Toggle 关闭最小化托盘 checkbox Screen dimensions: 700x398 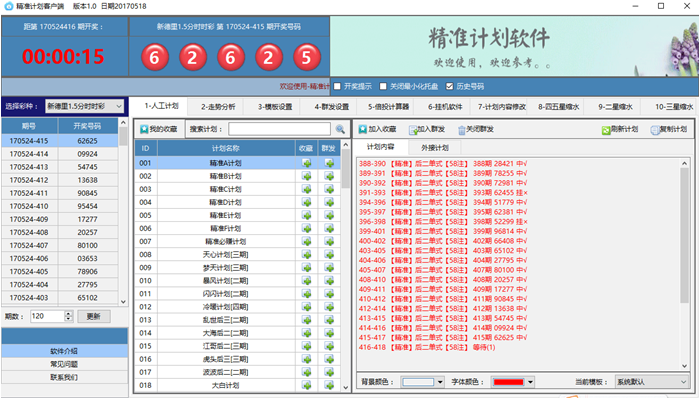point(383,86)
